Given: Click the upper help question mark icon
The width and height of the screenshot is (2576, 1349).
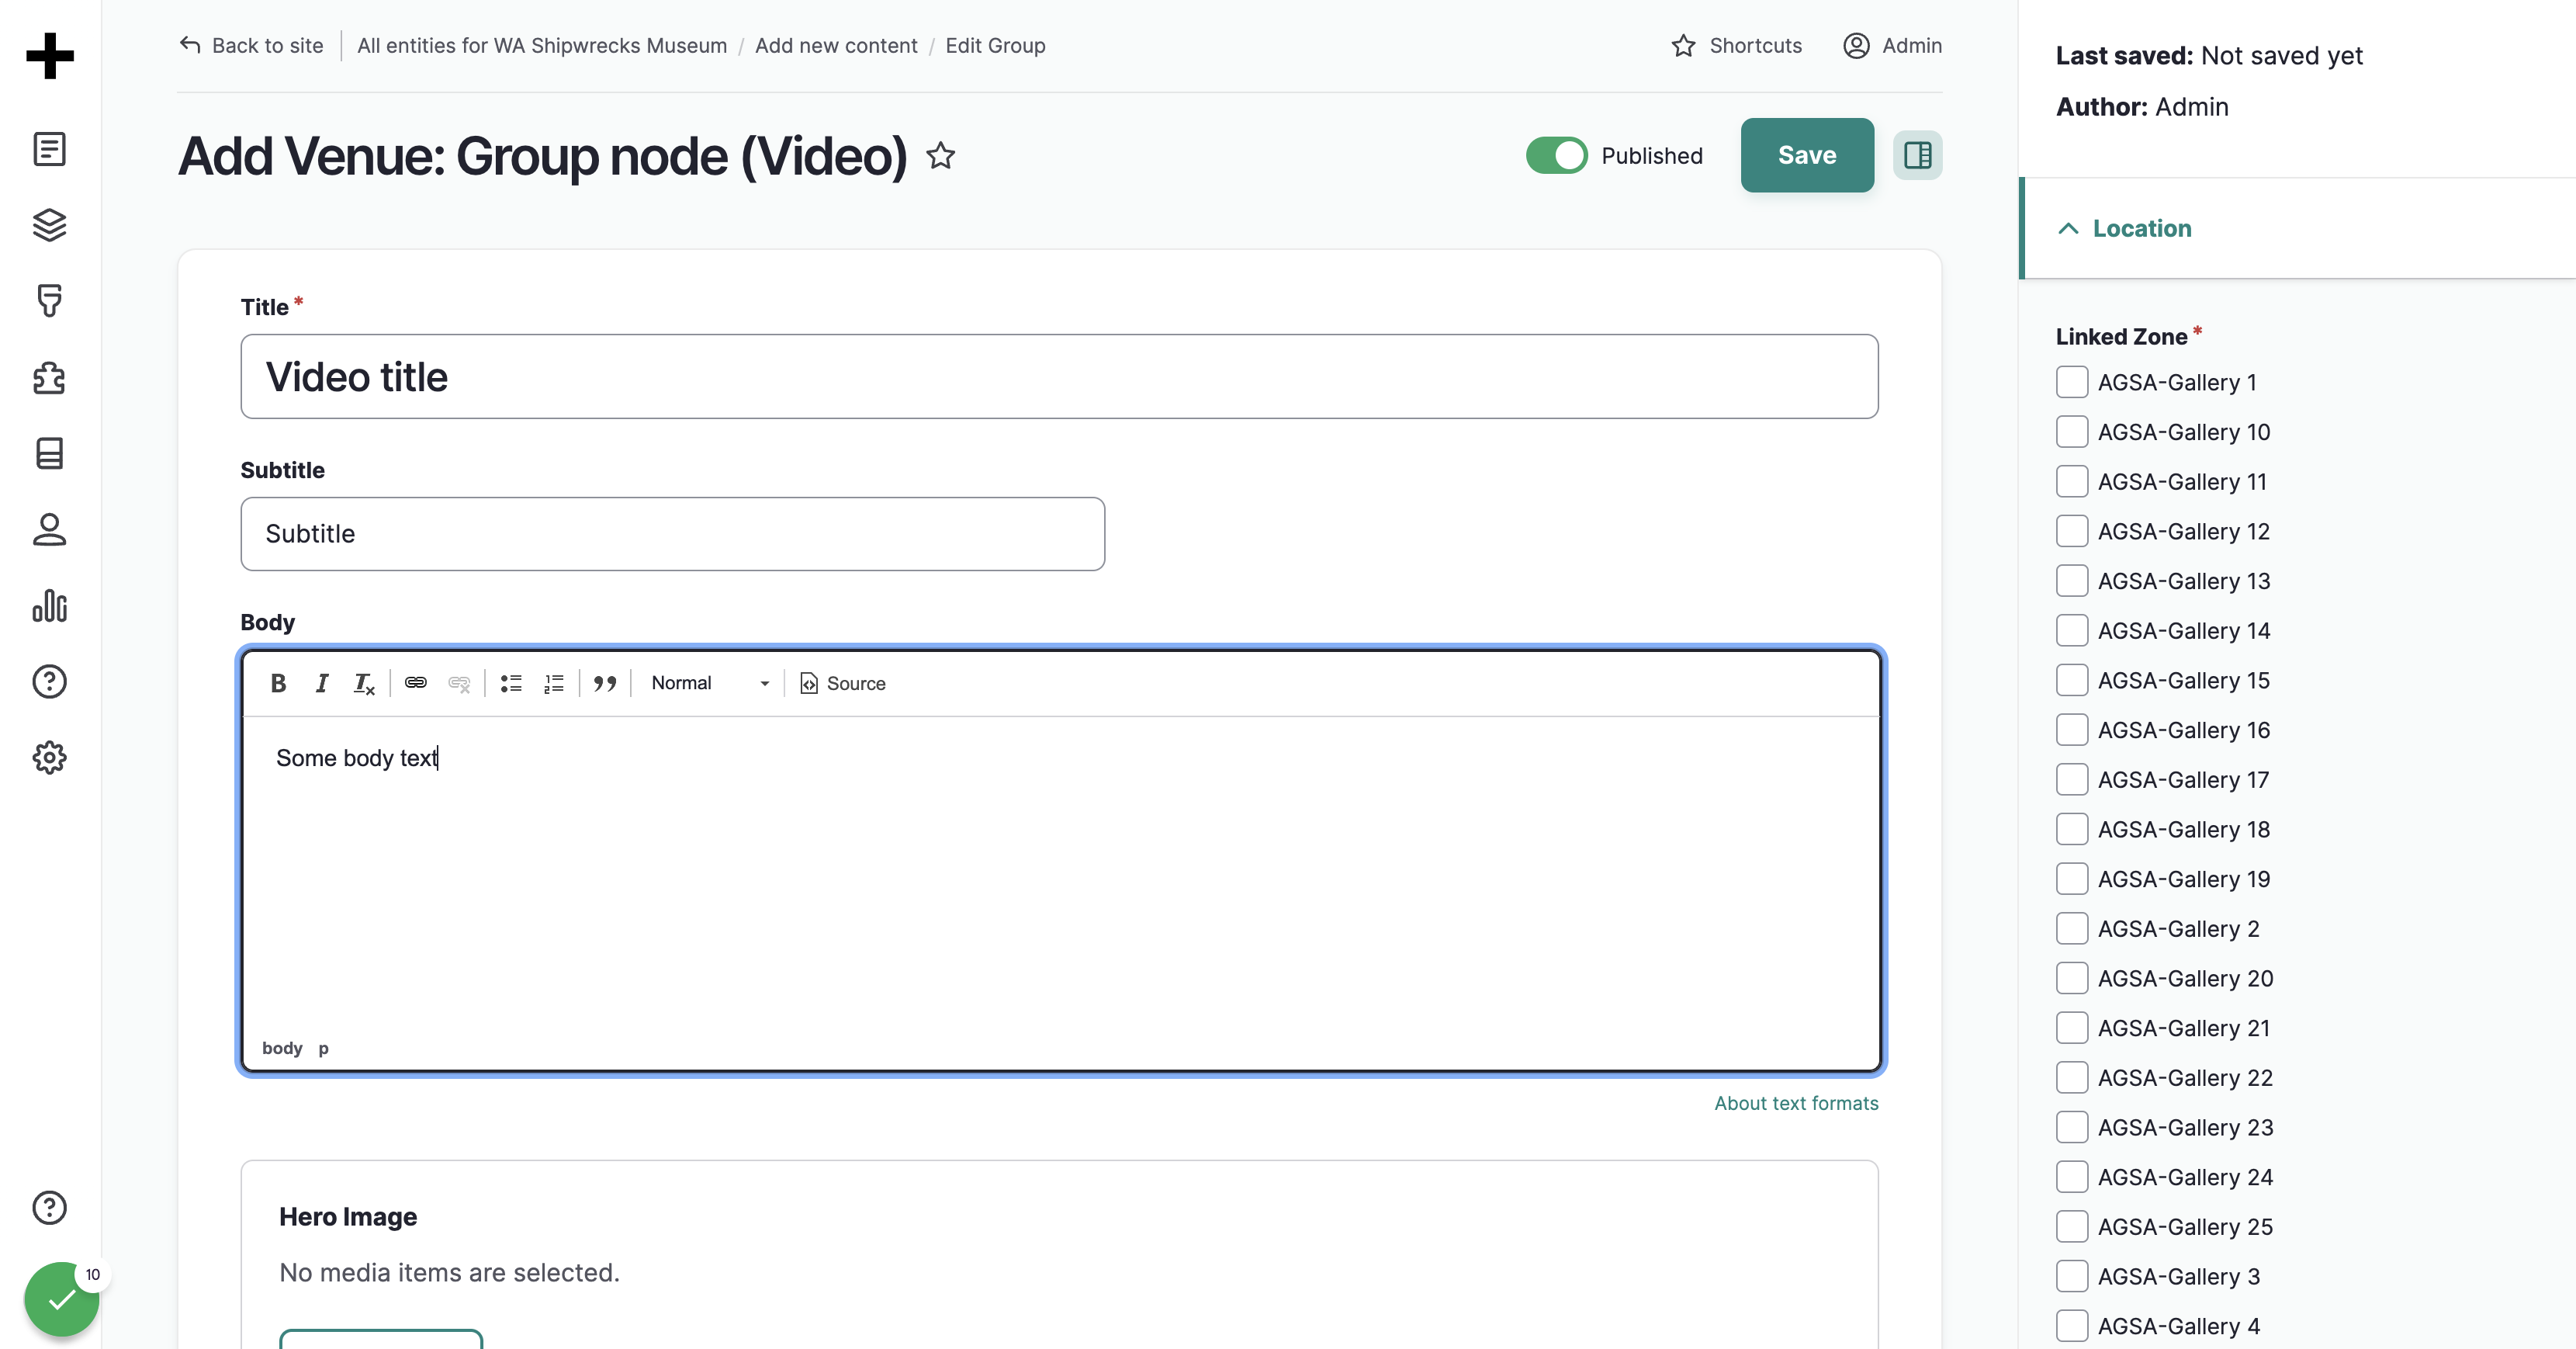Looking at the screenshot, I should click(50, 681).
